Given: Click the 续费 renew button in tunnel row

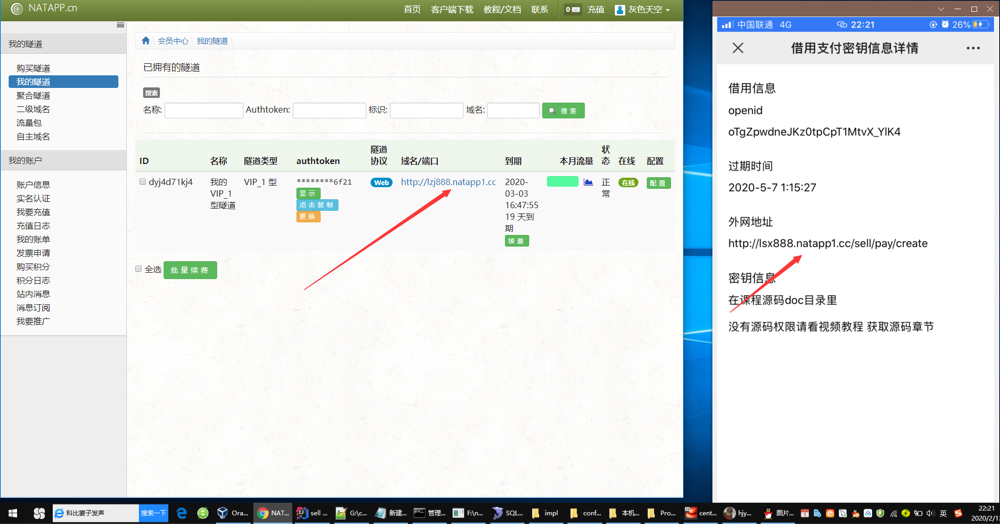Looking at the screenshot, I should click(x=516, y=241).
